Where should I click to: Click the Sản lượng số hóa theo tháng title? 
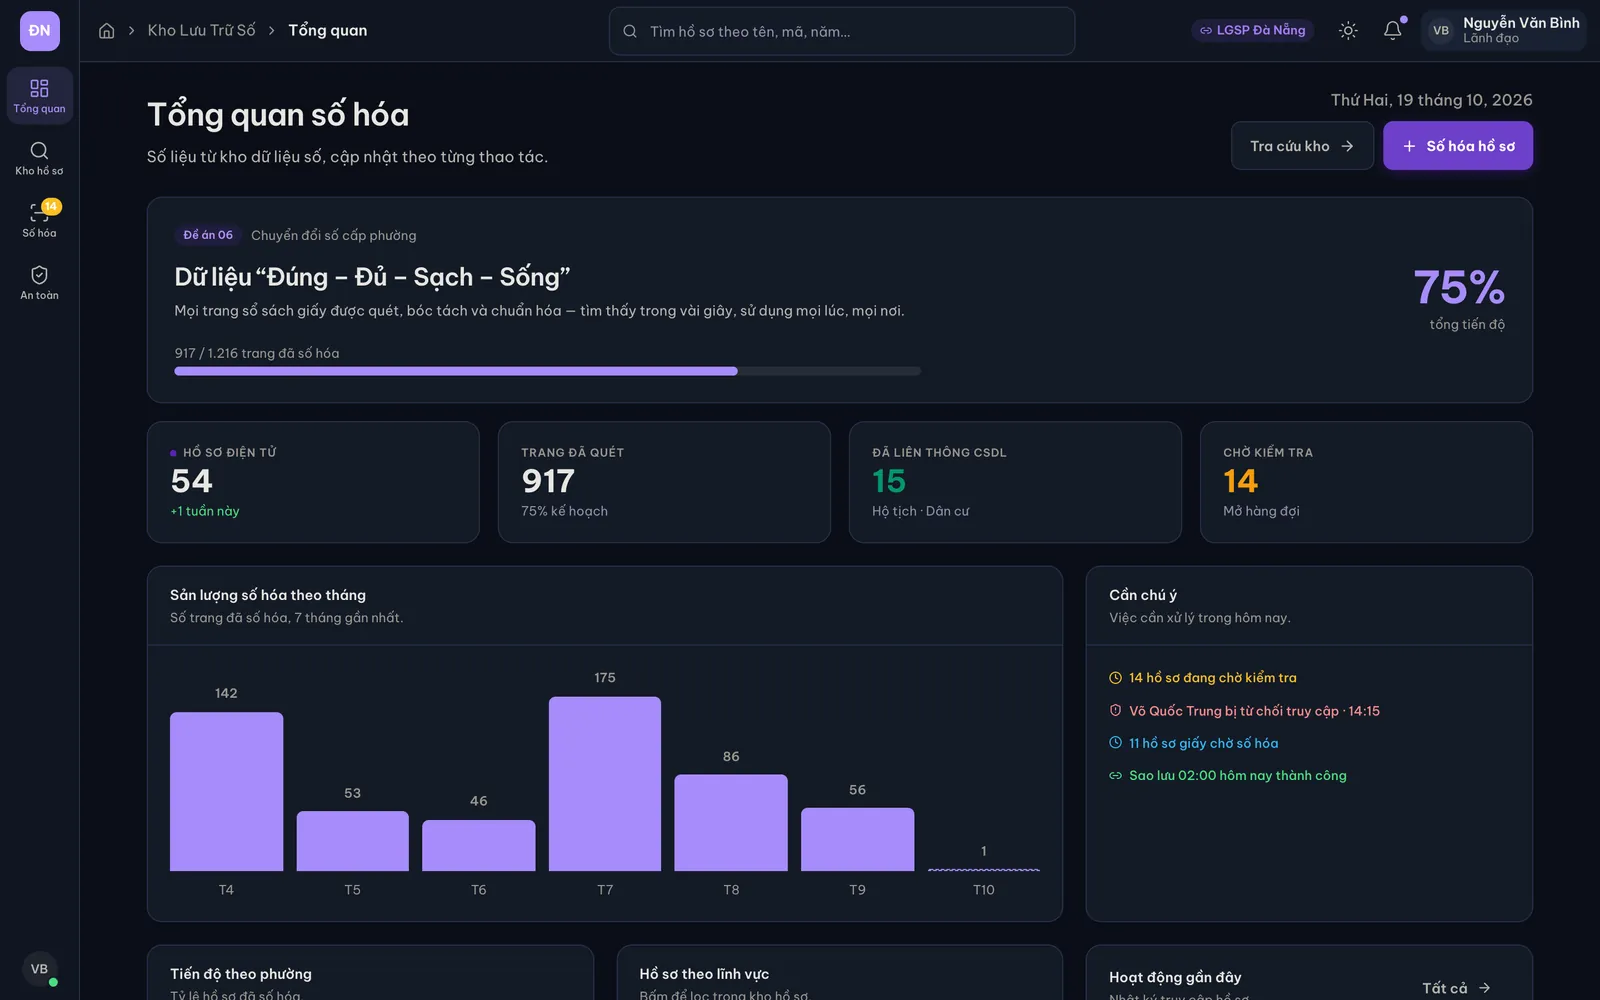tap(268, 595)
